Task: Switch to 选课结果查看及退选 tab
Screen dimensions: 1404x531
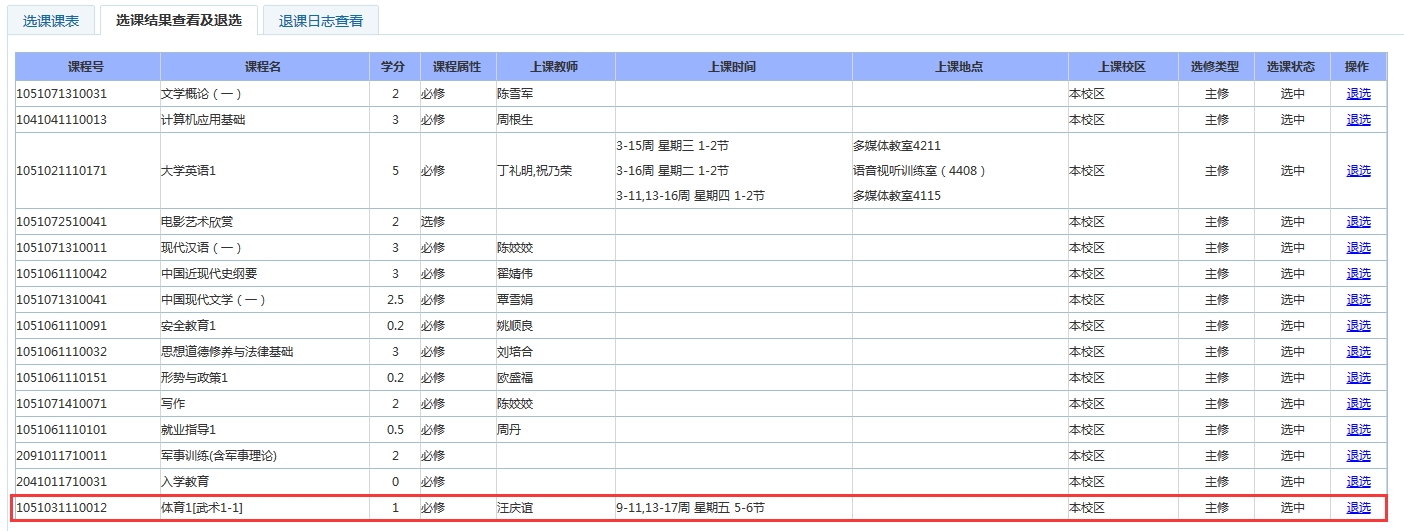Action: [178, 20]
